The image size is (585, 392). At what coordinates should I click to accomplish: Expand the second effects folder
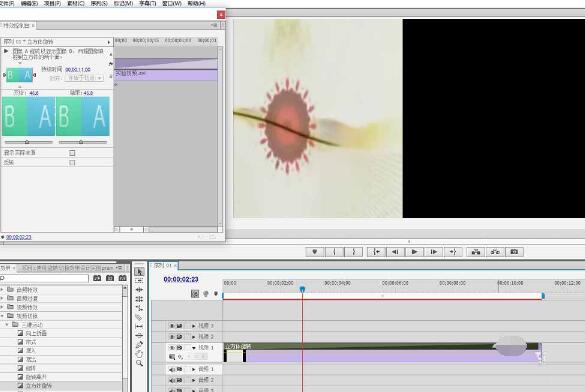(x=2, y=298)
